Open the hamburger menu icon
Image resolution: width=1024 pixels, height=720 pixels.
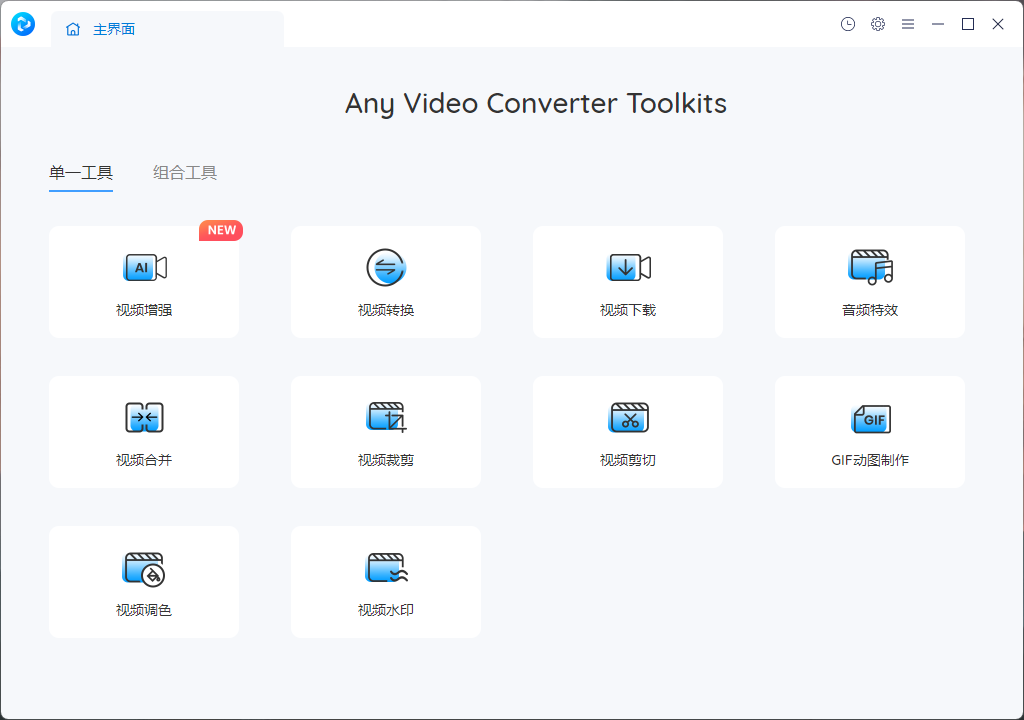908,24
